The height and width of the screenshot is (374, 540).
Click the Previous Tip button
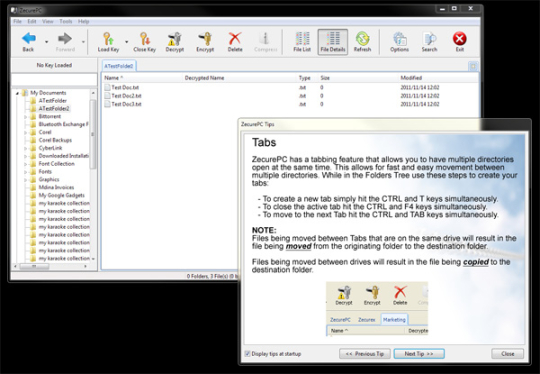[x=364, y=354]
